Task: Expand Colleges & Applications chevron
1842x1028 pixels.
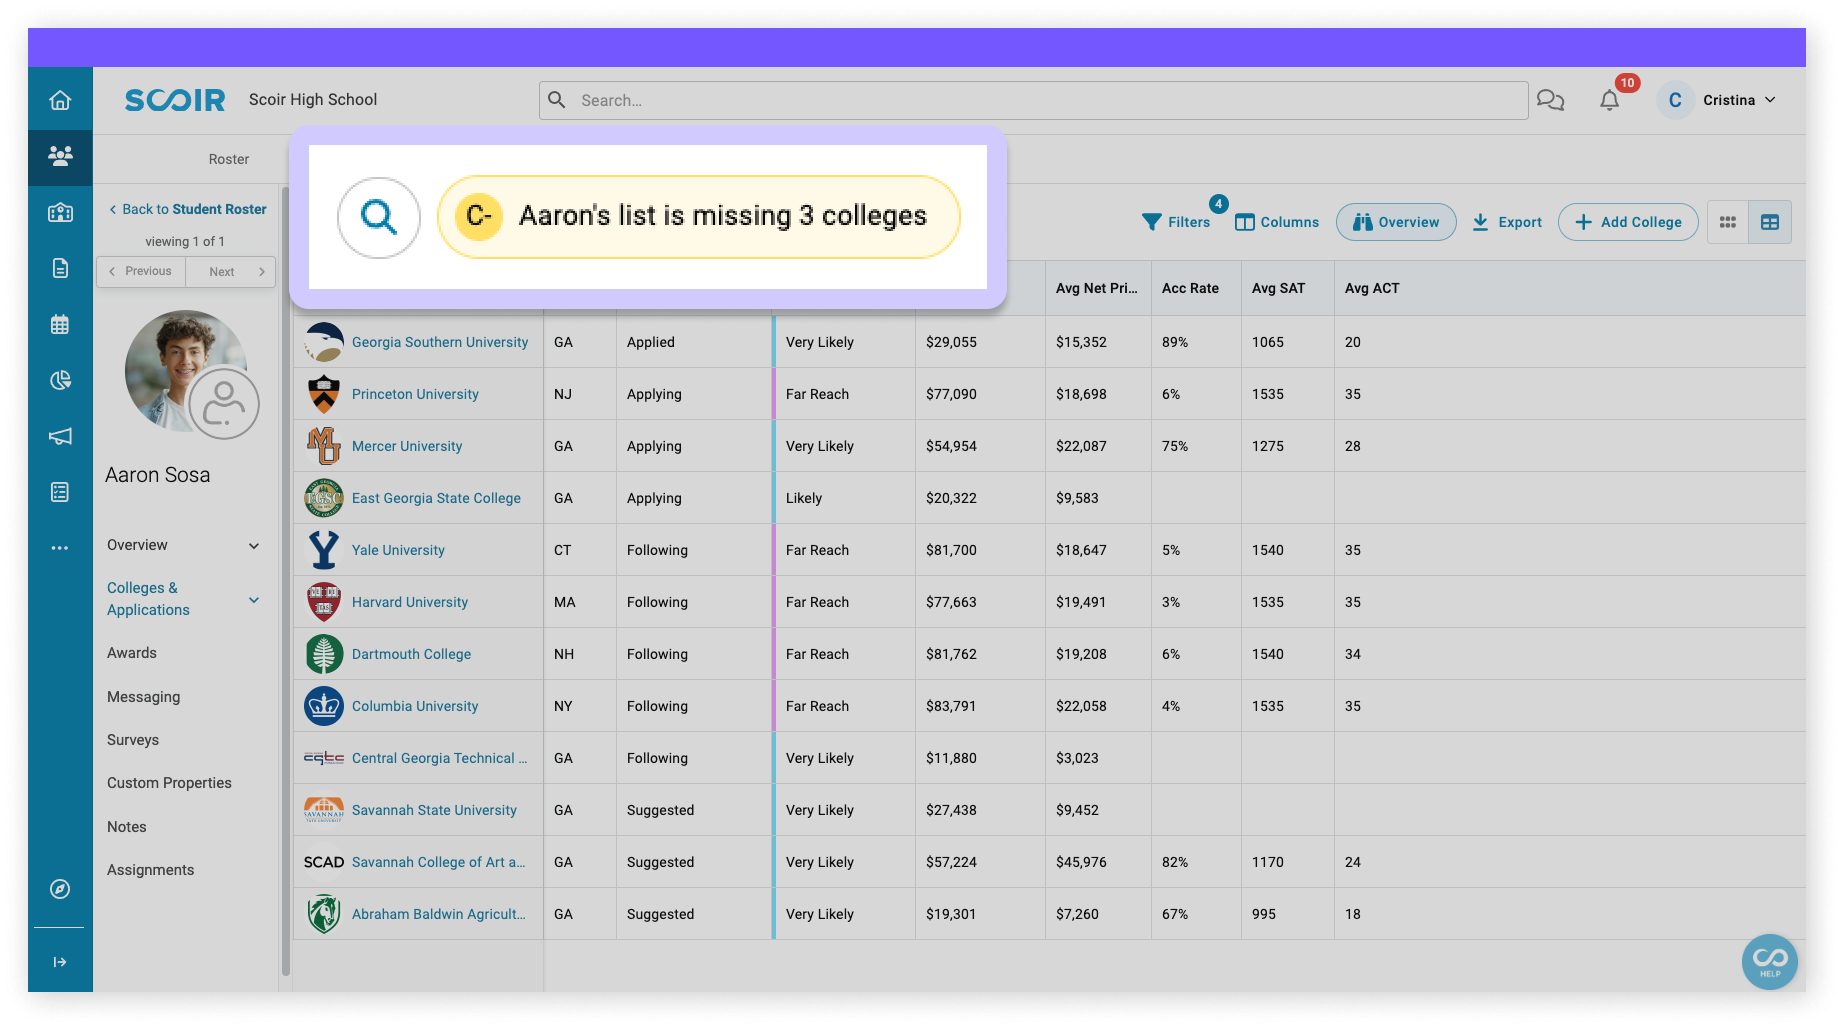Action: coord(254,600)
